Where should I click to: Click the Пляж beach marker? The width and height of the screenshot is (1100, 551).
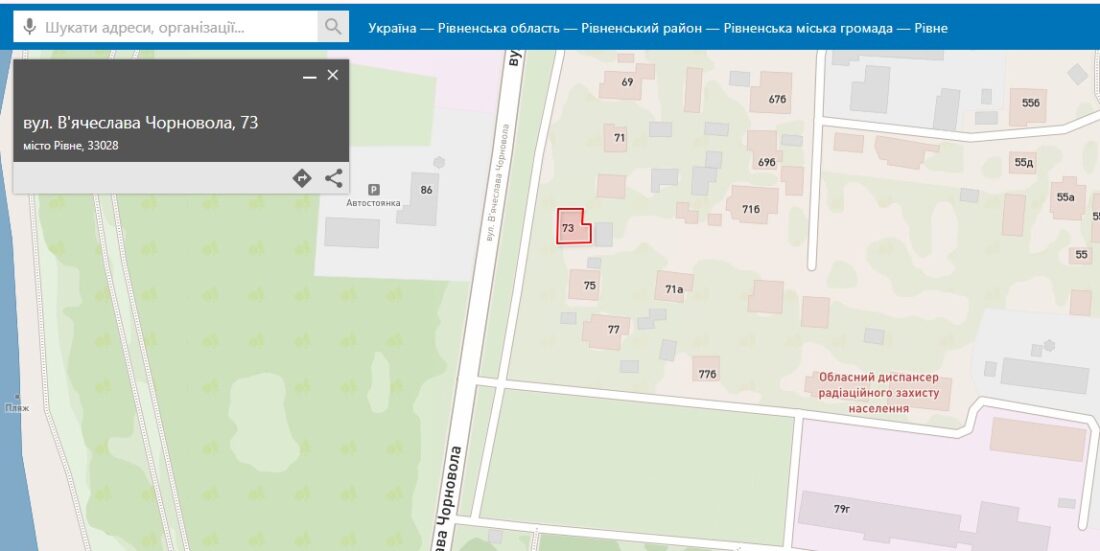[x=16, y=407]
